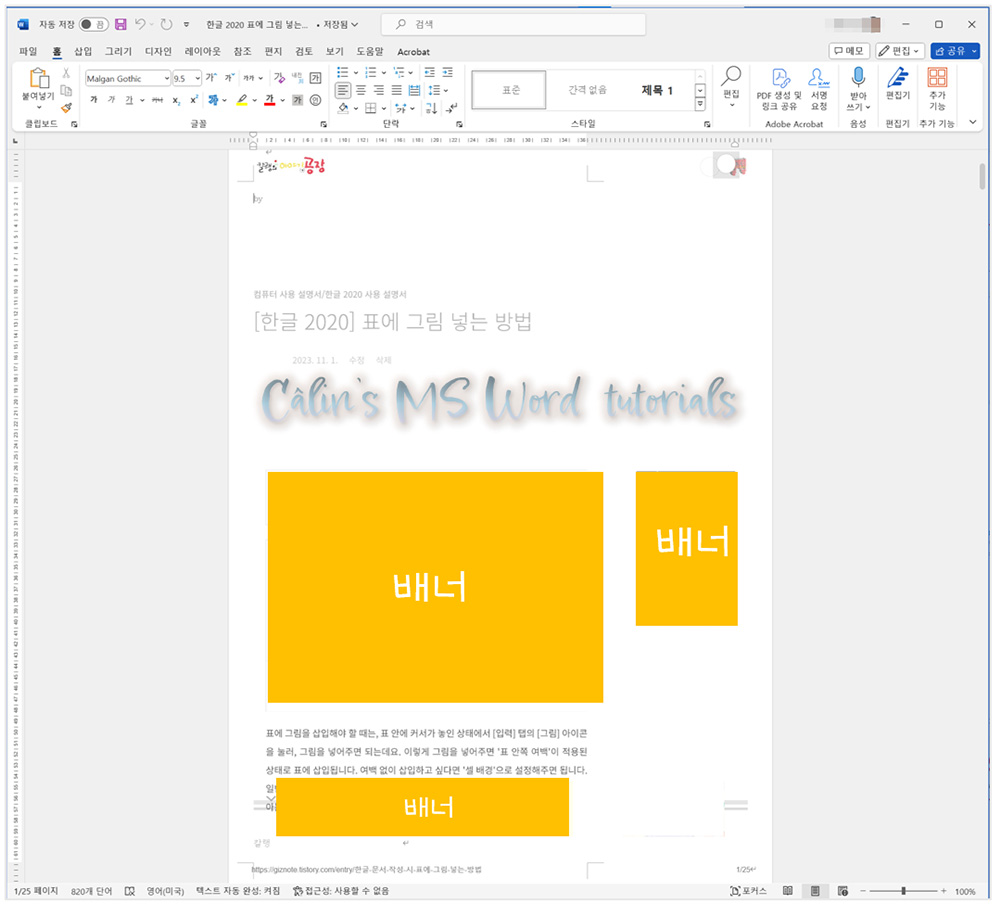Toggle character shading

297,100
